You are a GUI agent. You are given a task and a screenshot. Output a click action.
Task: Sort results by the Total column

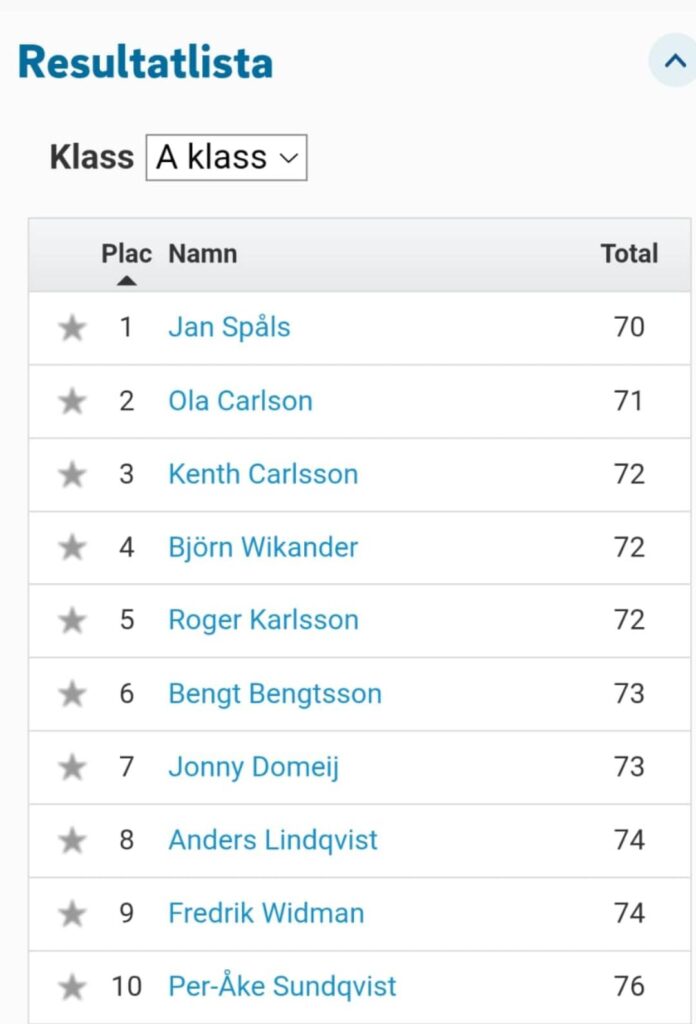coord(629,253)
